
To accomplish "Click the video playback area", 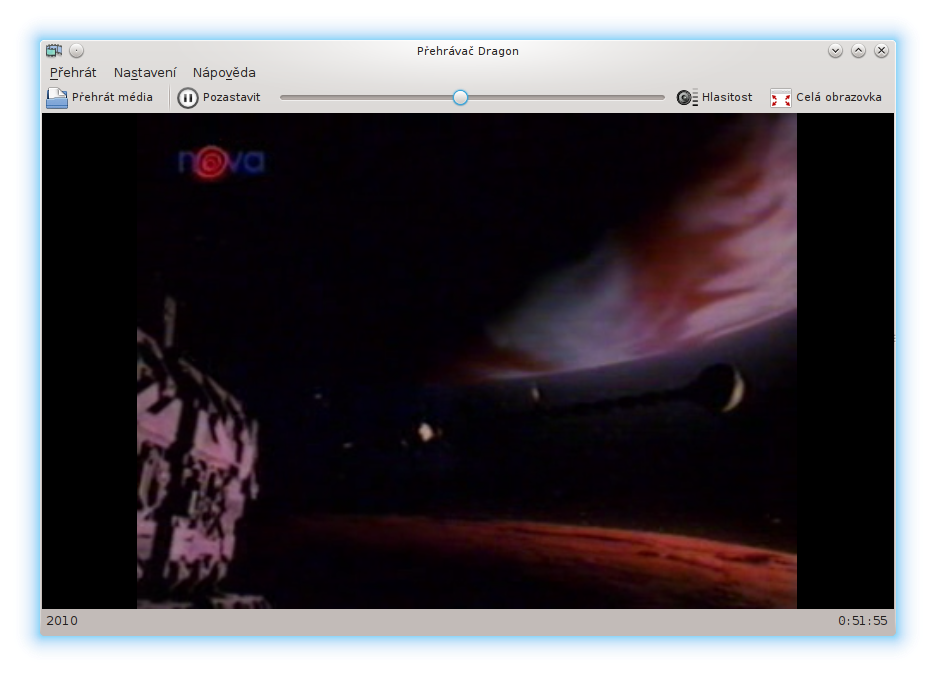I will [x=467, y=361].
